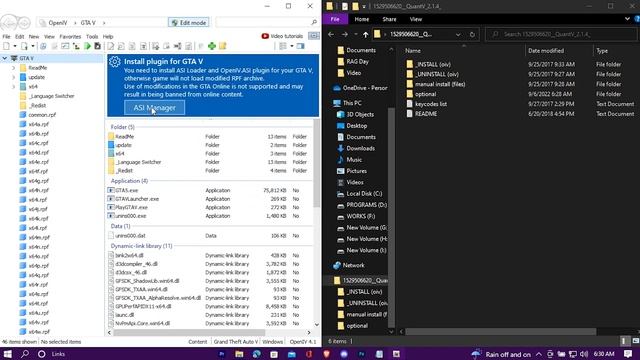Screen dimensions: 640x360
Task: Open the purple File tab in Explorer
Action: coord(335,19)
